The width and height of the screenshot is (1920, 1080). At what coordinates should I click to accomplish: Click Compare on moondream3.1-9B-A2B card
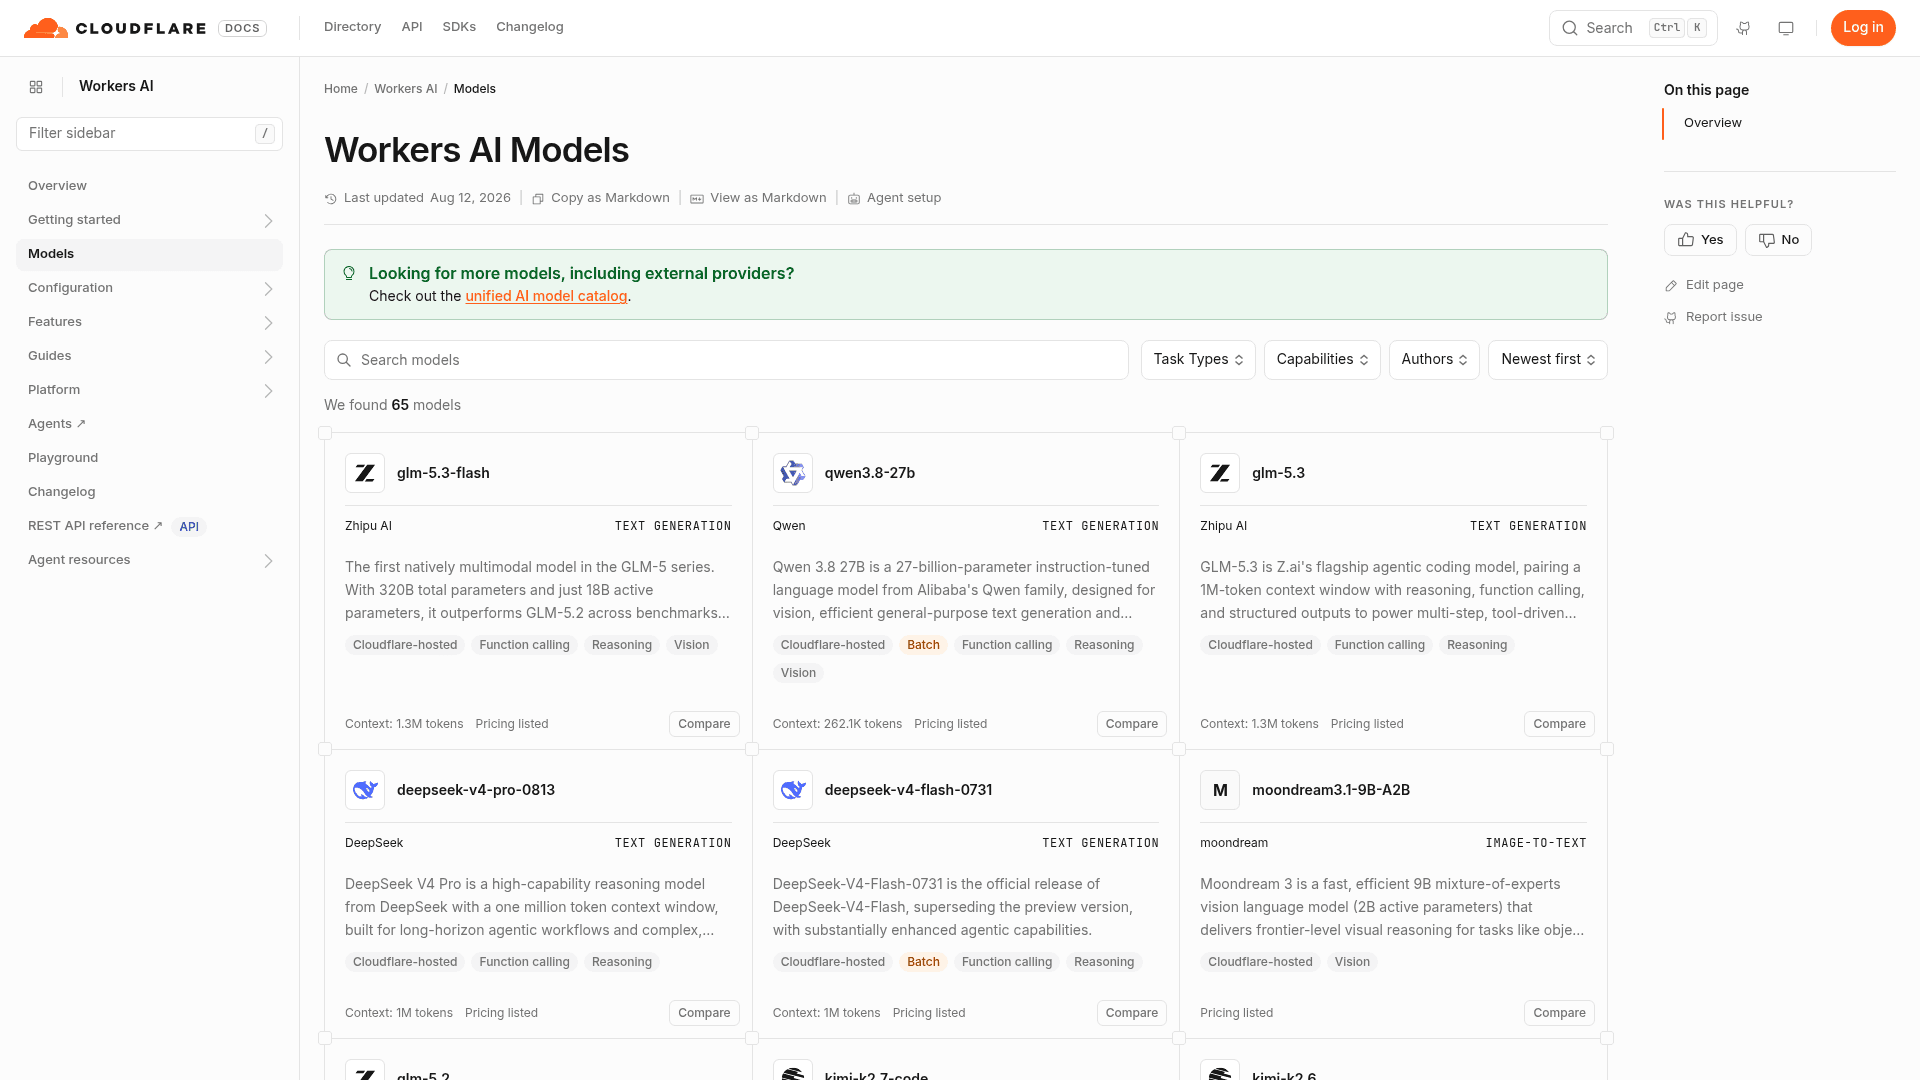point(1559,1013)
